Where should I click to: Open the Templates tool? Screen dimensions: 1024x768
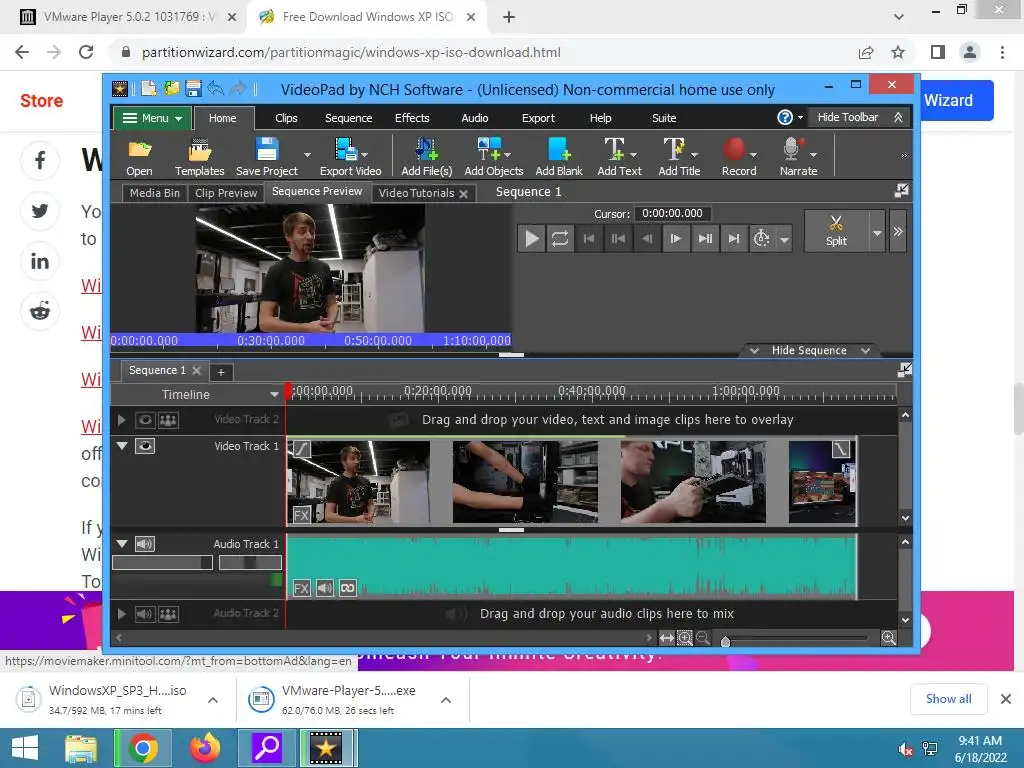point(199,157)
